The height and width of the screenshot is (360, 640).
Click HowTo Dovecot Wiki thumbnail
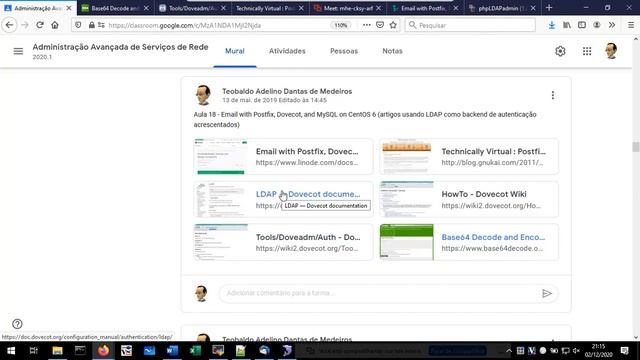(x=407, y=199)
